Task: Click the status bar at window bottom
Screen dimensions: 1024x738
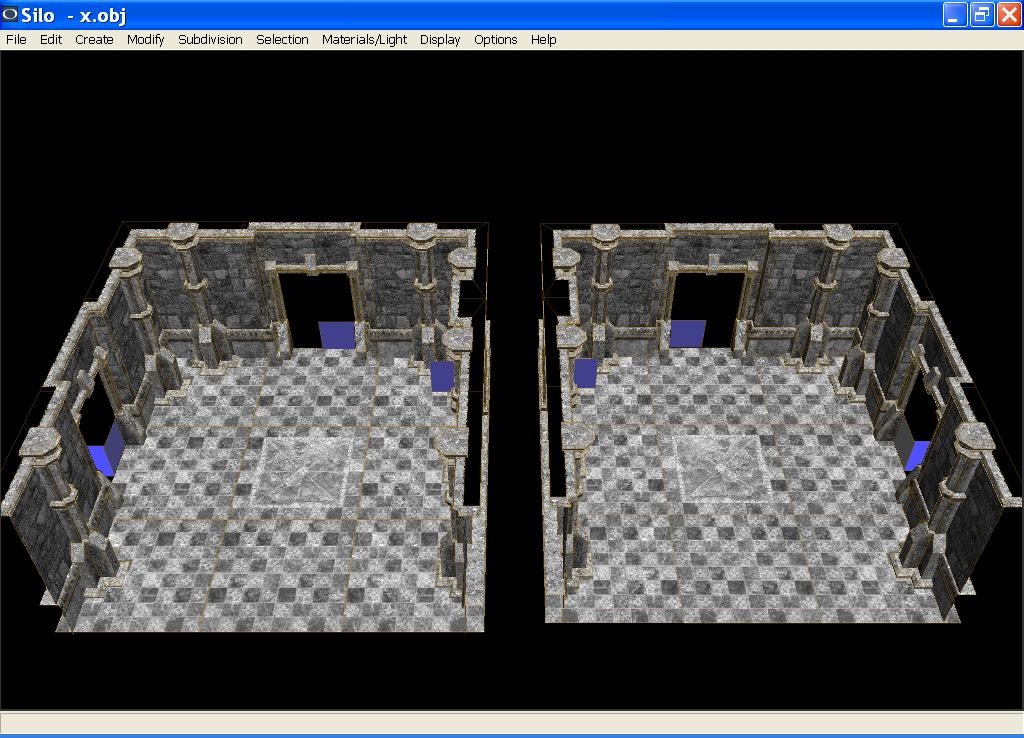Action: click(x=512, y=722)
